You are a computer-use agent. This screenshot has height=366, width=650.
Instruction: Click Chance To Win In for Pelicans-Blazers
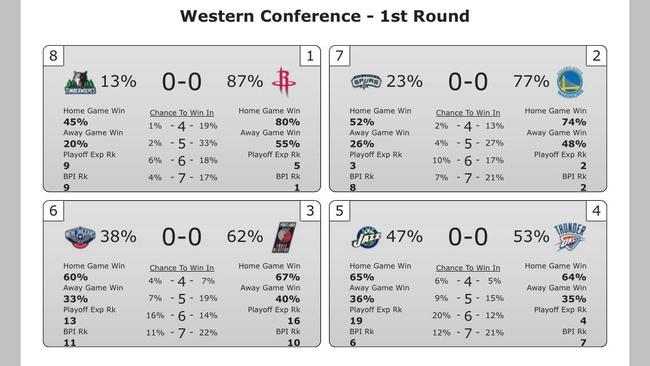(x=182, y=268)
